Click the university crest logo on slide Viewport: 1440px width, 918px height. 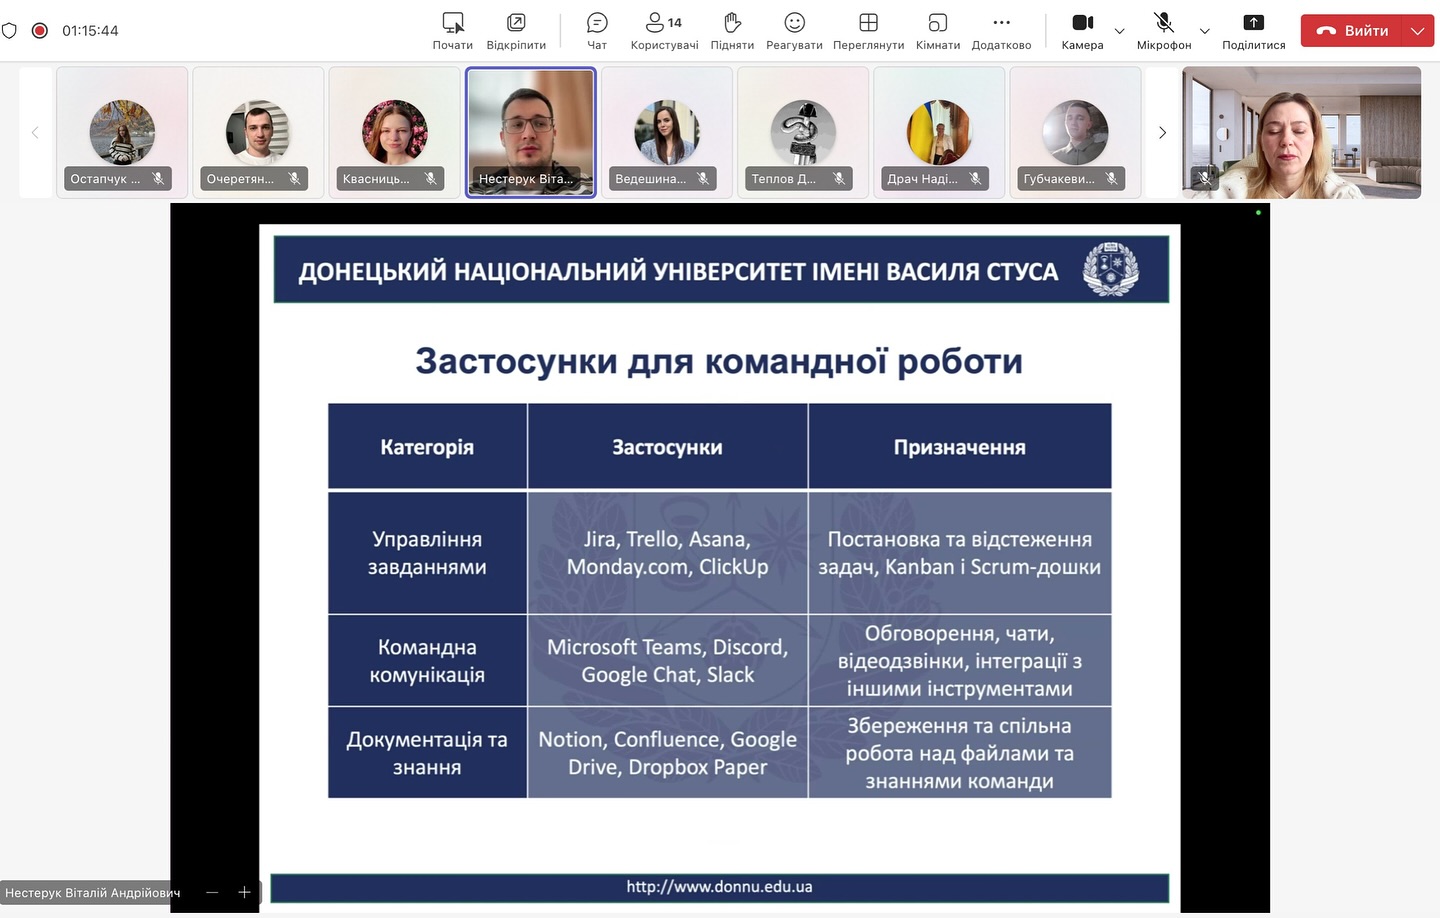click(1111, 269)
